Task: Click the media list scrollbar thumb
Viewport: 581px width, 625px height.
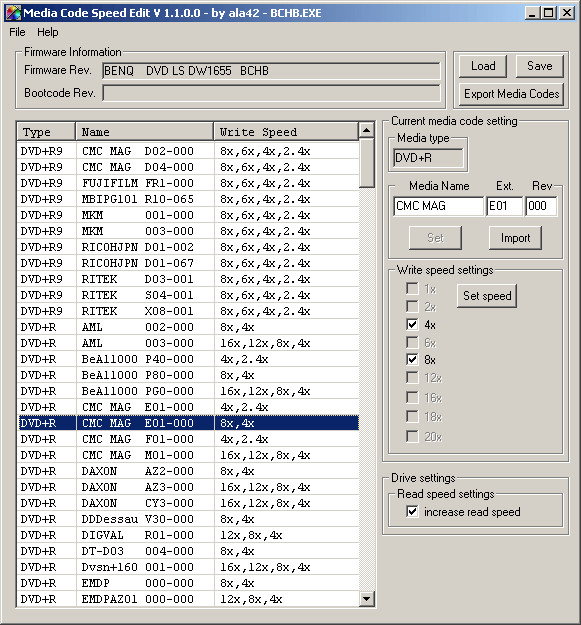Action: click(x=366, y=163)
